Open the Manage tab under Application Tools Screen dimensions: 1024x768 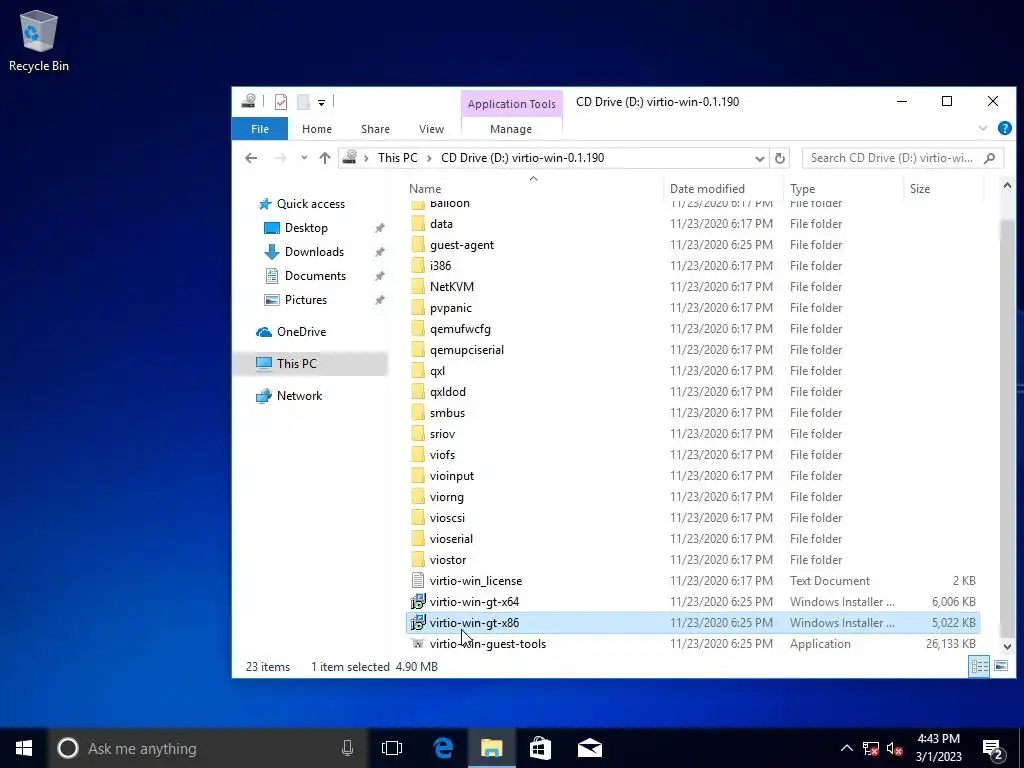(x=511, y=129)
